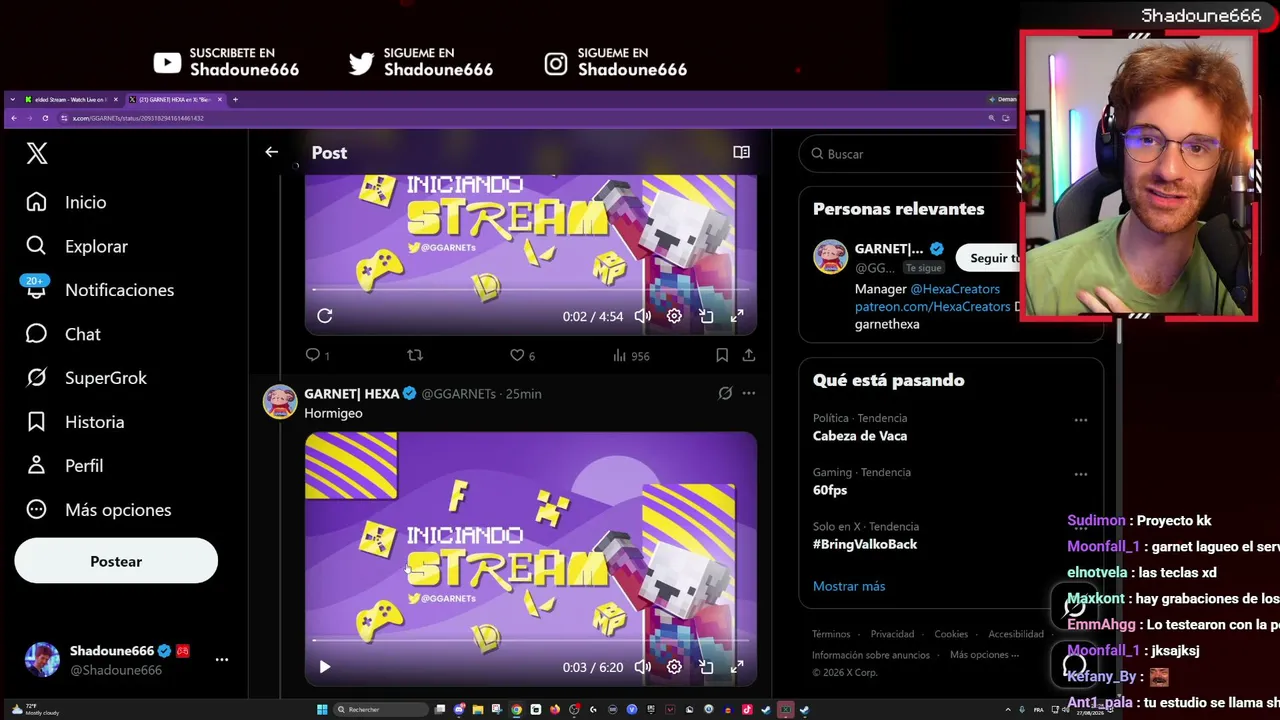Image resolution: width=1280 pixels, height=720 pixels.
Task: Open the 25min timestamp link
Action: click(523, 394)
